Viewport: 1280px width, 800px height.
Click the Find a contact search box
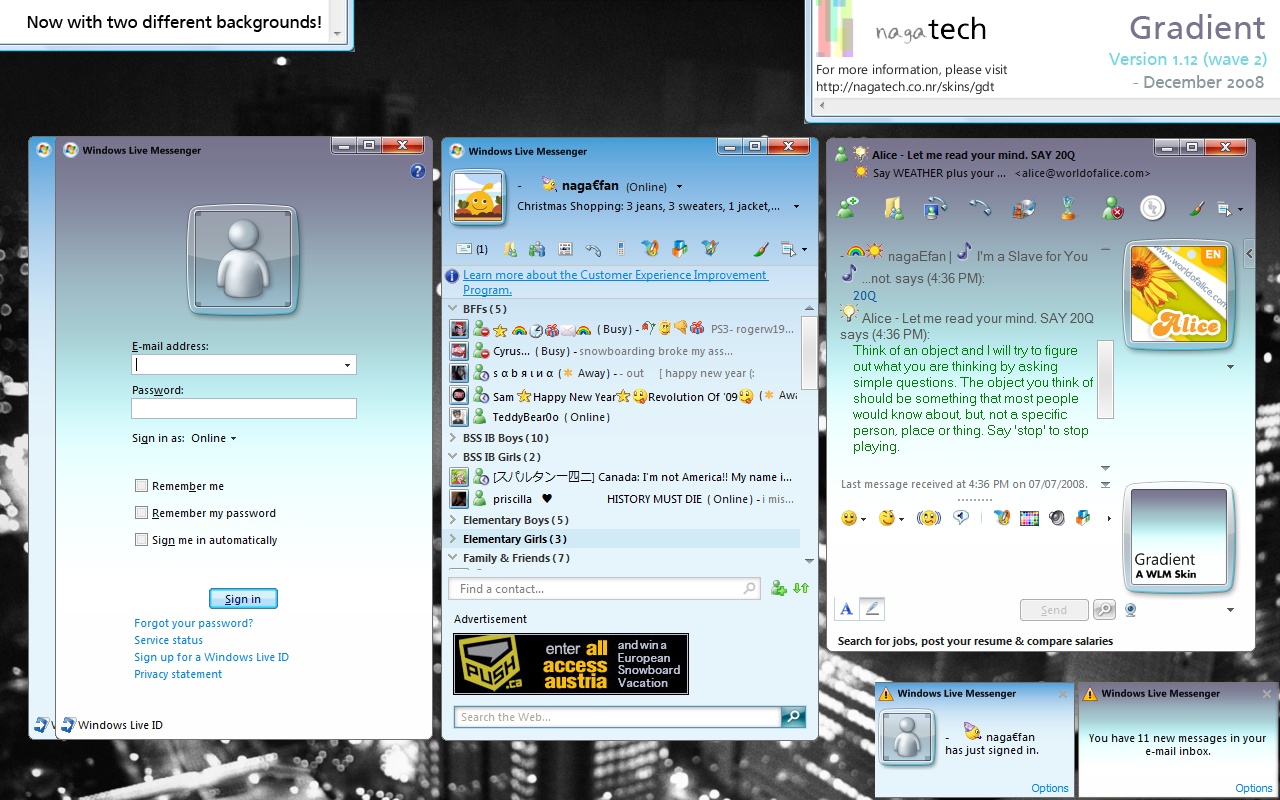(x=603, y=589)
